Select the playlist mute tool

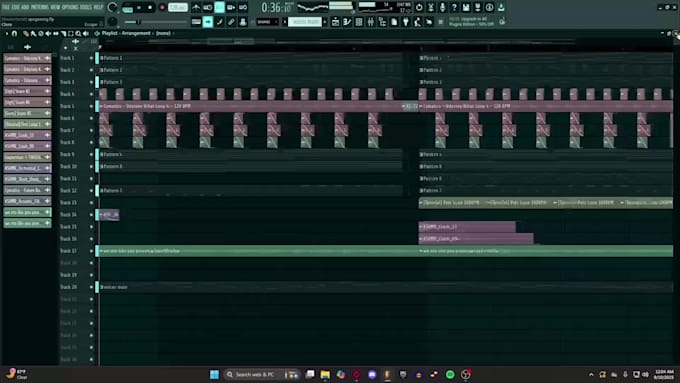pos(48,33)
